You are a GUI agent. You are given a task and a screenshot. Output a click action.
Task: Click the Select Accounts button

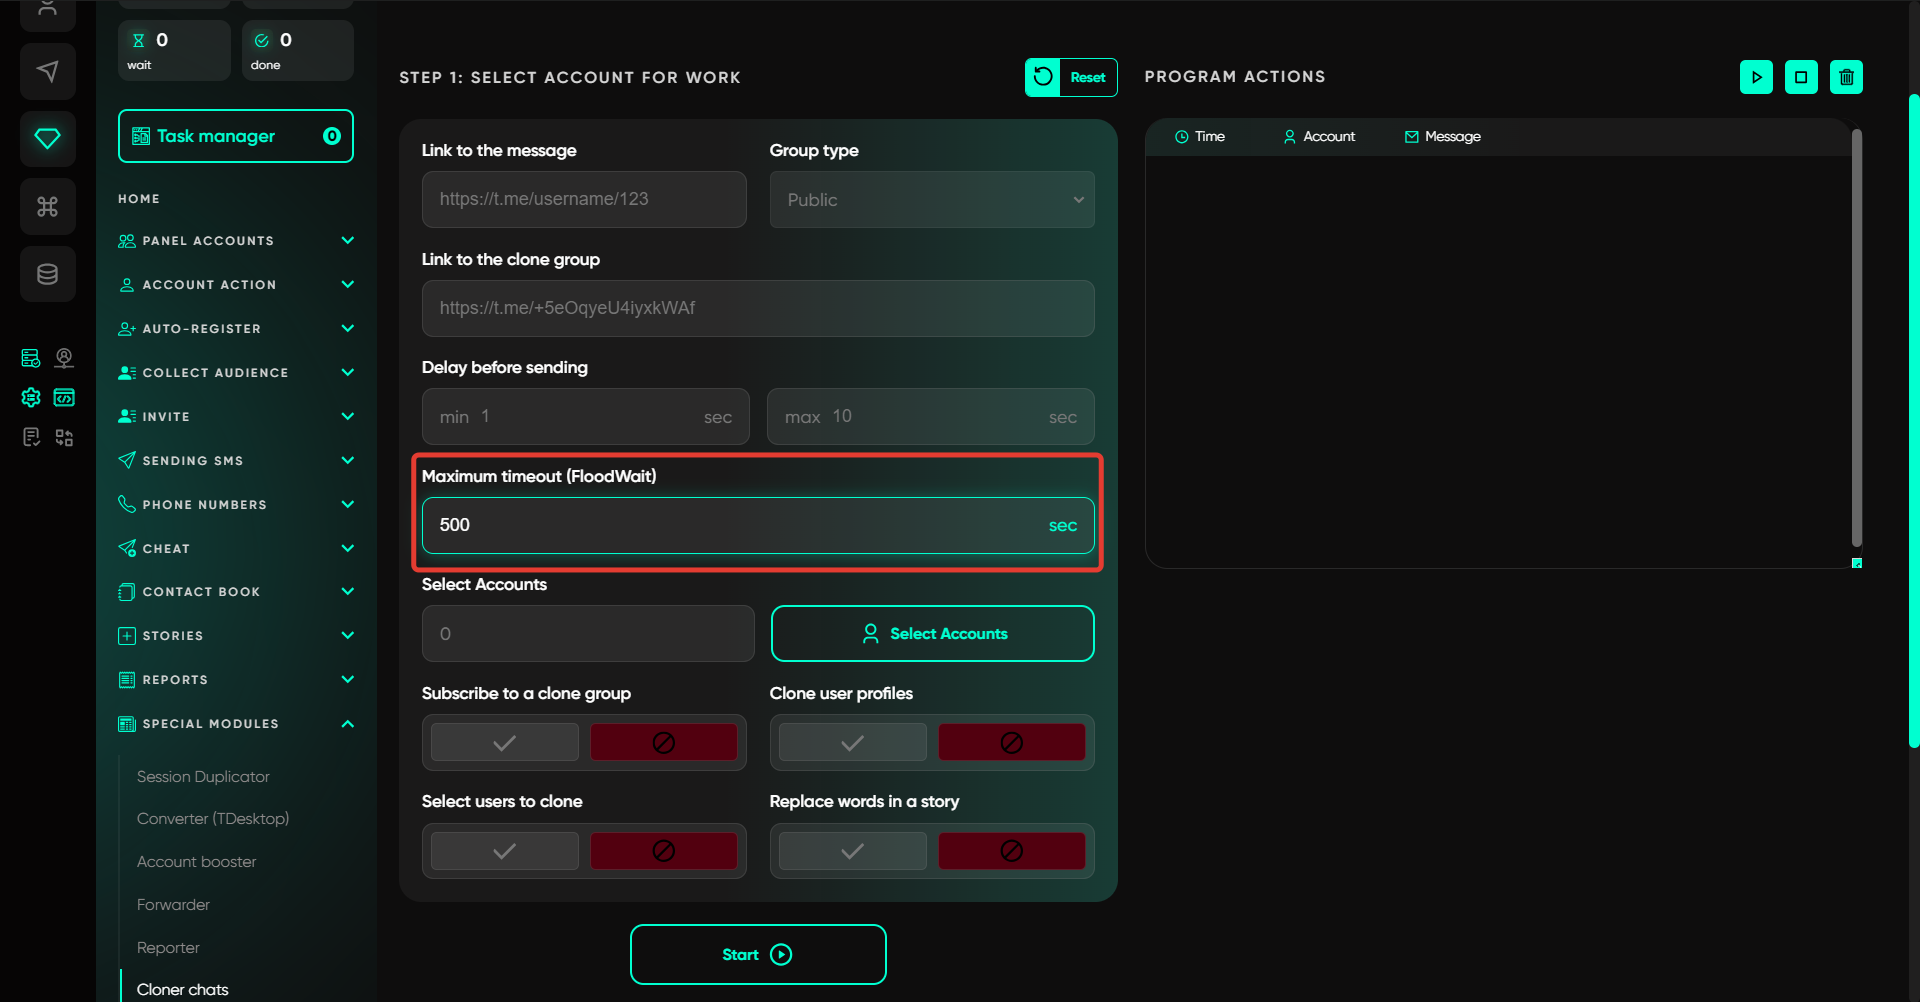932,634
